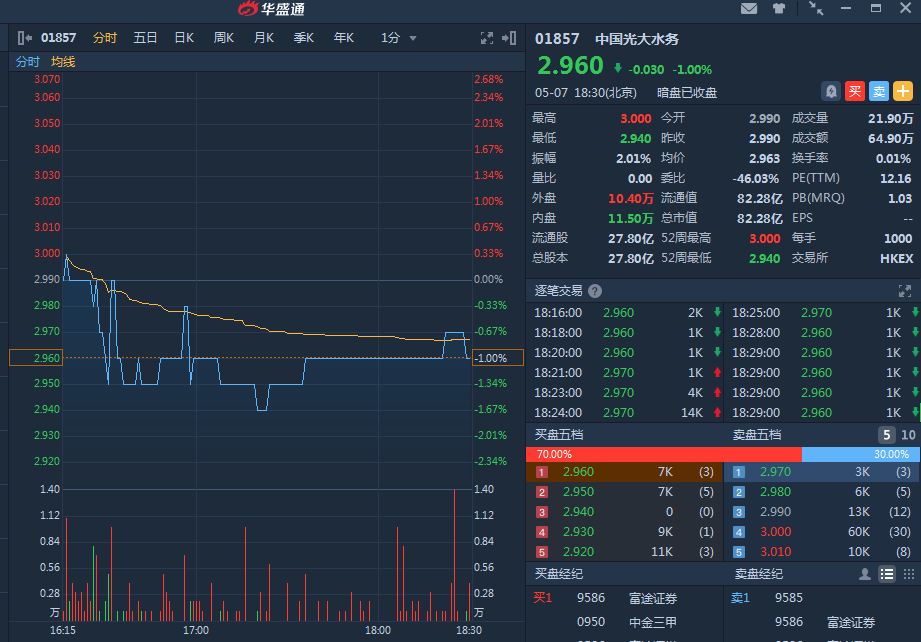The height and width of the screenshot is (642, 921).
Task: Click the 卖盘五档 header
Action: pyautogui.click(x=757, y=435)
